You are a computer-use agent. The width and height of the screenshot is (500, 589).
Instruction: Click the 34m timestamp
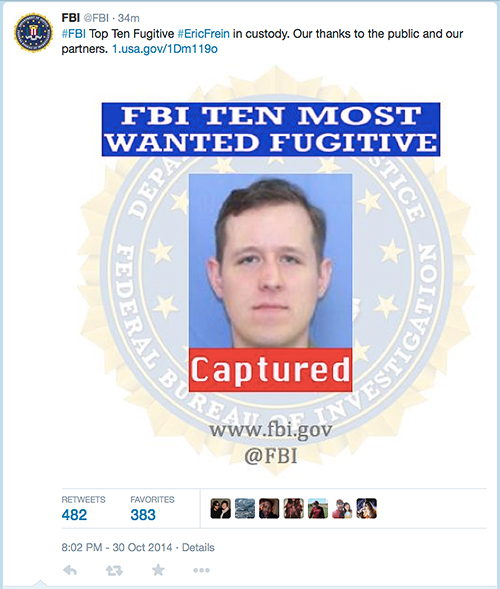(x=128, y=18)
